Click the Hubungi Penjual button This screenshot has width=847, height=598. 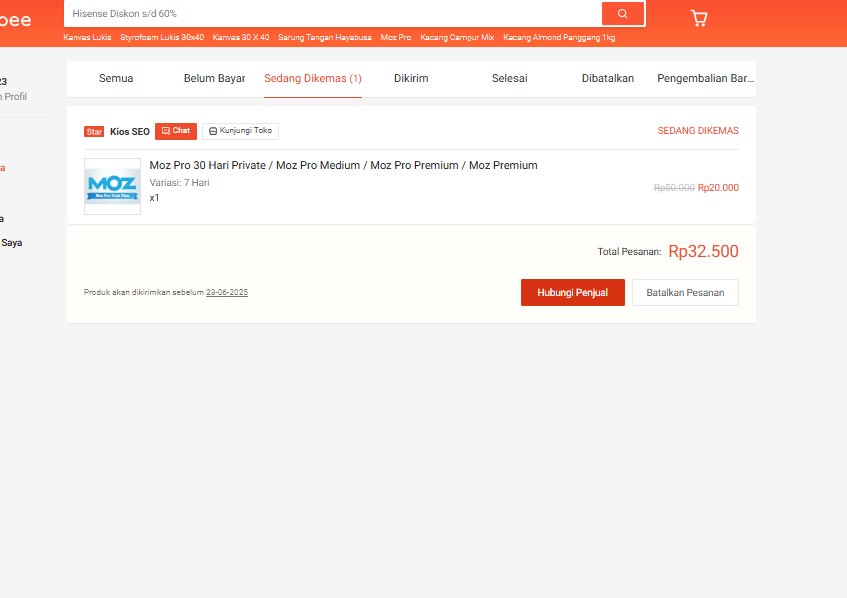pos(572,292)
